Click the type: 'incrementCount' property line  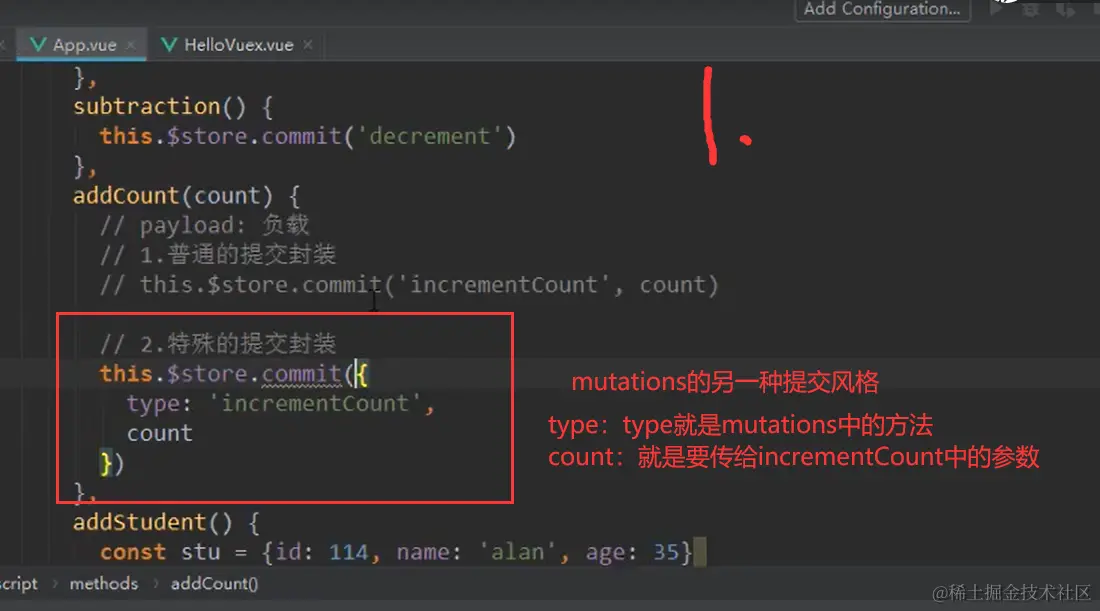pyautogui.click(x=281, y=403)
